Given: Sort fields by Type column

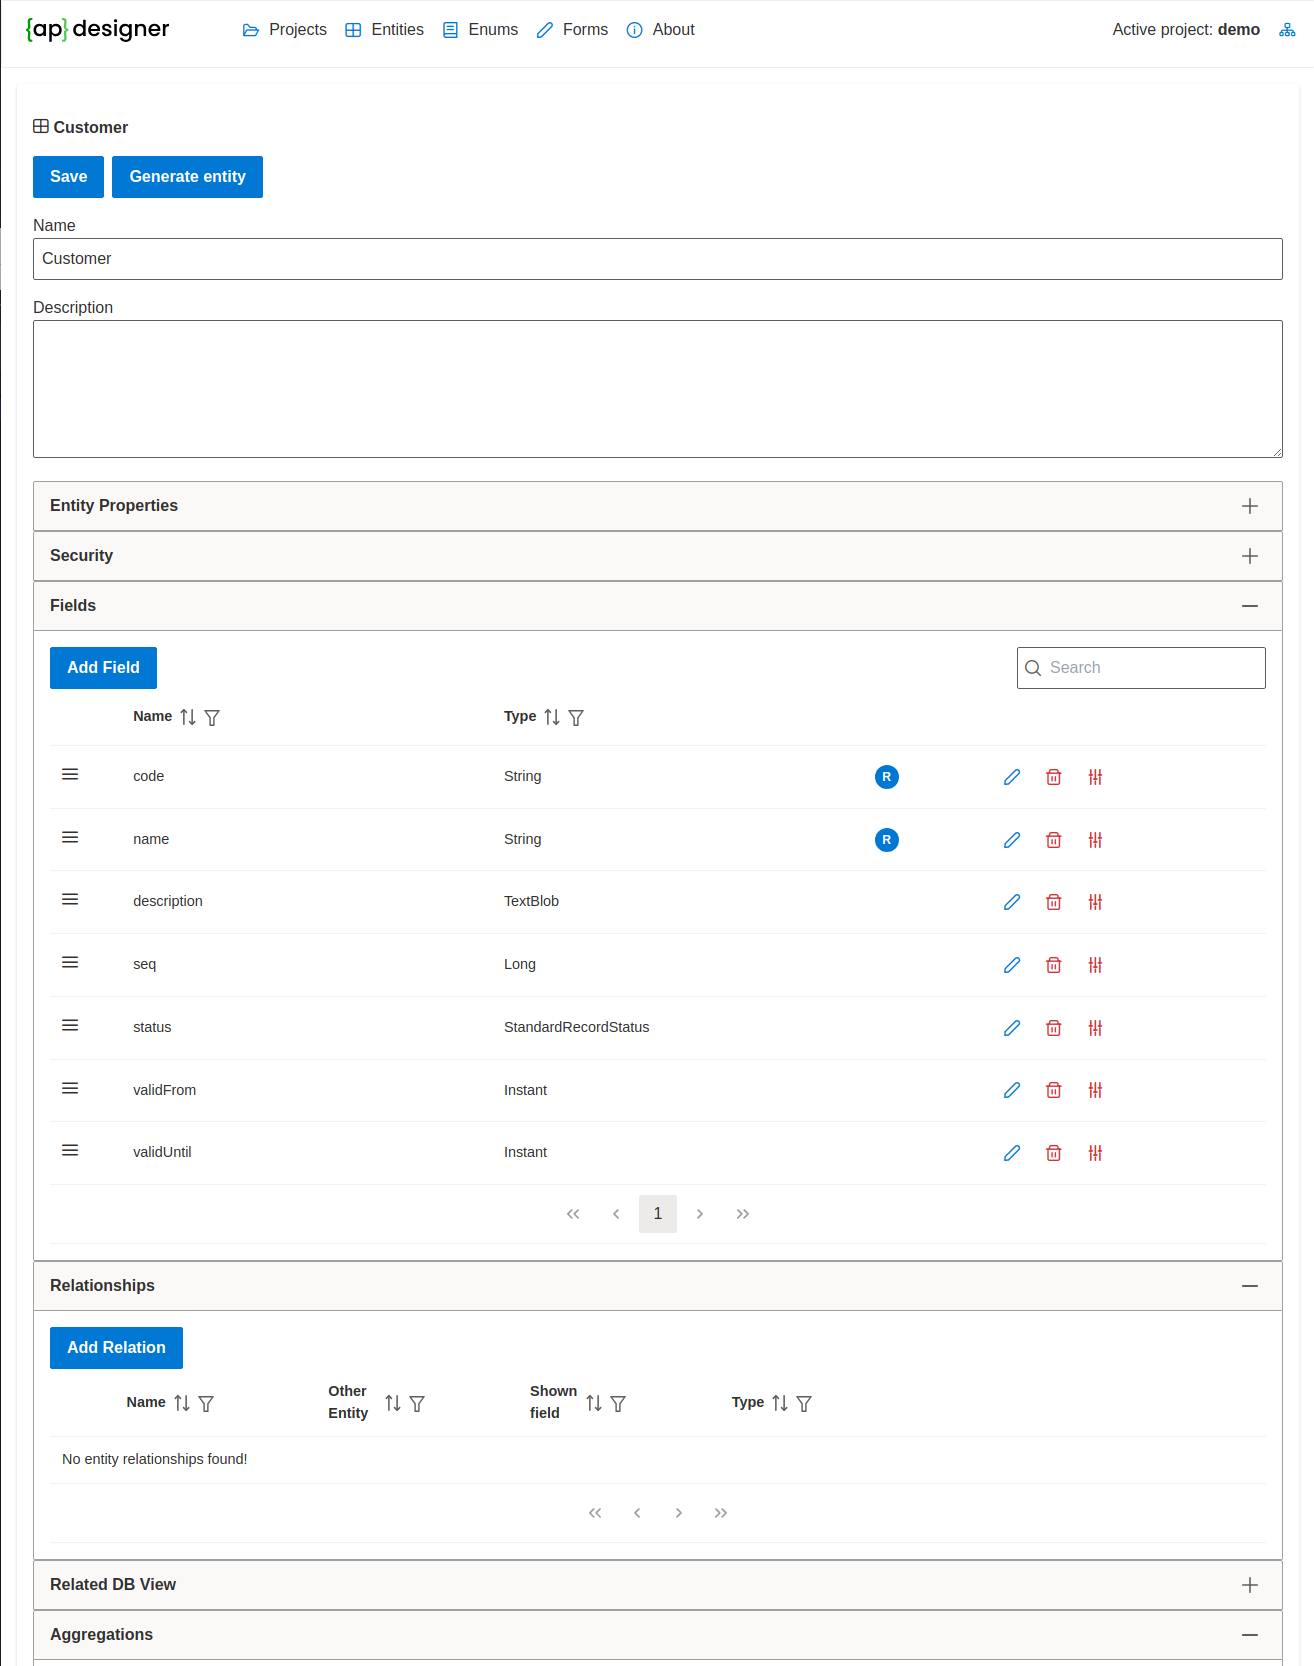Looking at the screenshot, I should (x=552, y=717).
